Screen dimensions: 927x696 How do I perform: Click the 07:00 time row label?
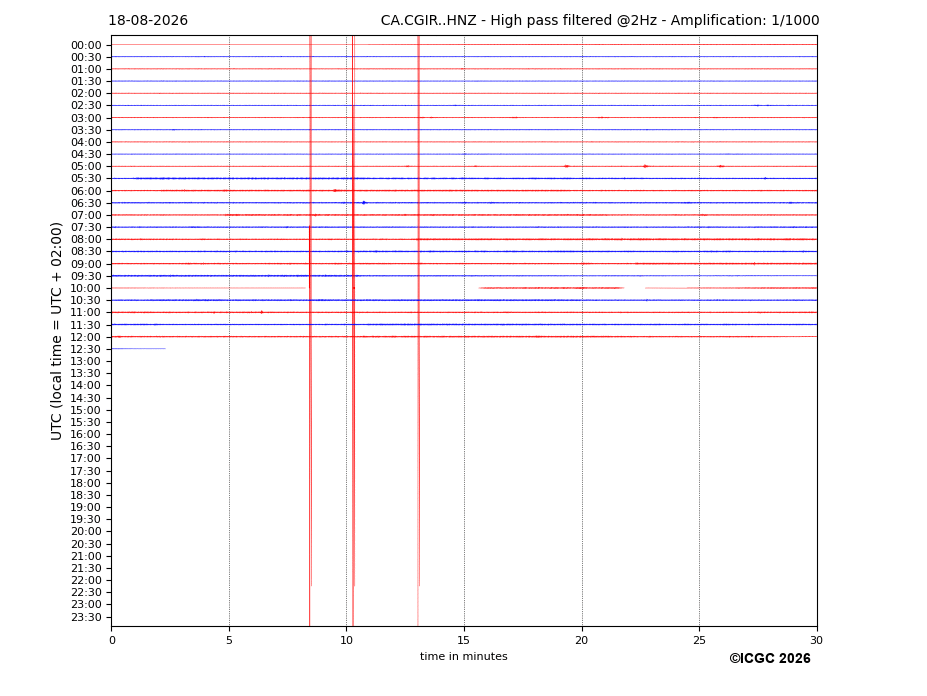click(x=86, y=215)
